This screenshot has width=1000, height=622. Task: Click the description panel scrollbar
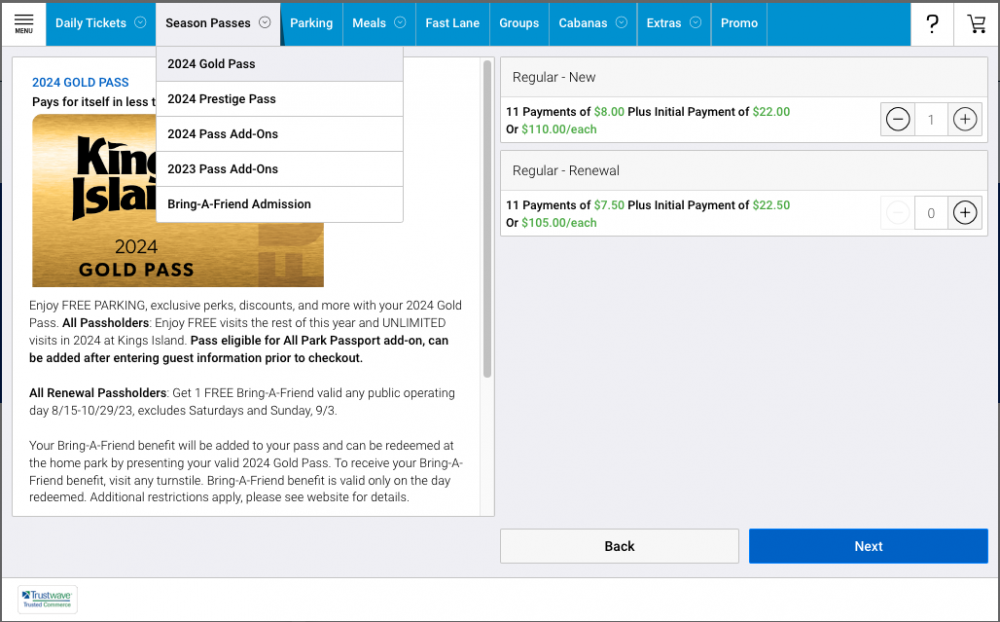487,220
